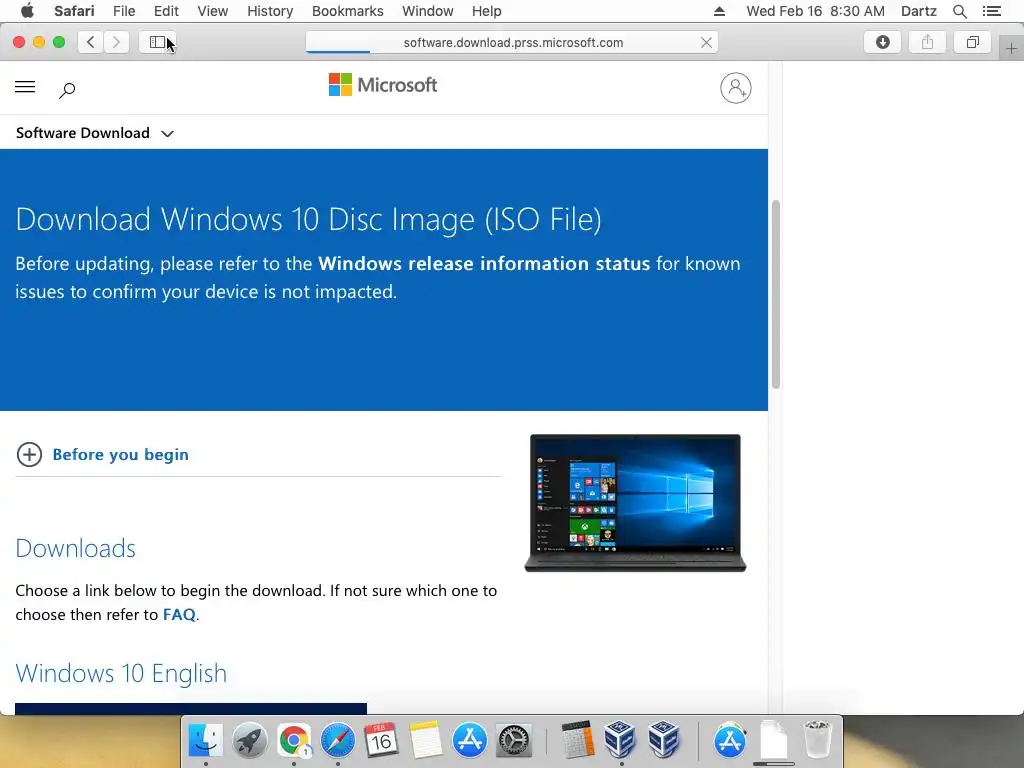
Task: Click the Windows 10 English heading
Action: click(x=121, y=673)
